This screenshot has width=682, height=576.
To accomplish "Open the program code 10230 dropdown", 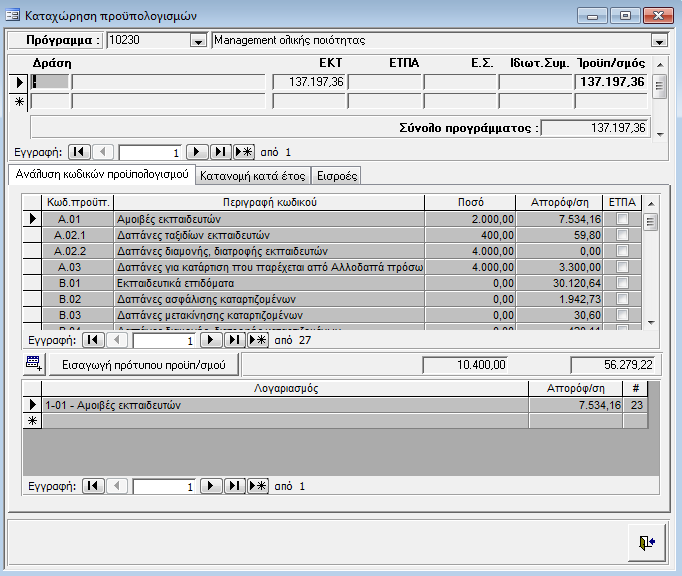I will (197, 41).
